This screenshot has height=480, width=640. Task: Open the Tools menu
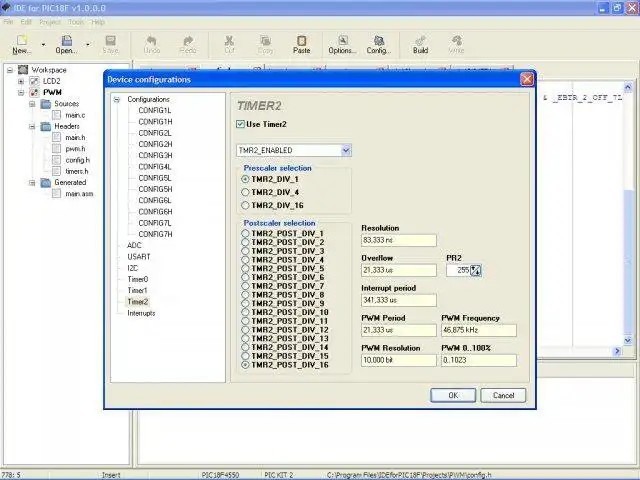click(76, 22)
